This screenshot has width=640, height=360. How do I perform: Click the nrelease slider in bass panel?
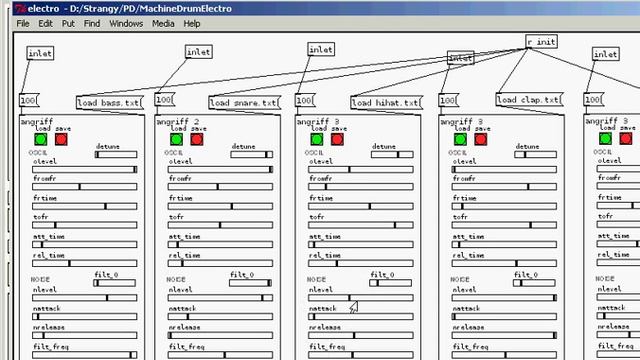(85, 336)
